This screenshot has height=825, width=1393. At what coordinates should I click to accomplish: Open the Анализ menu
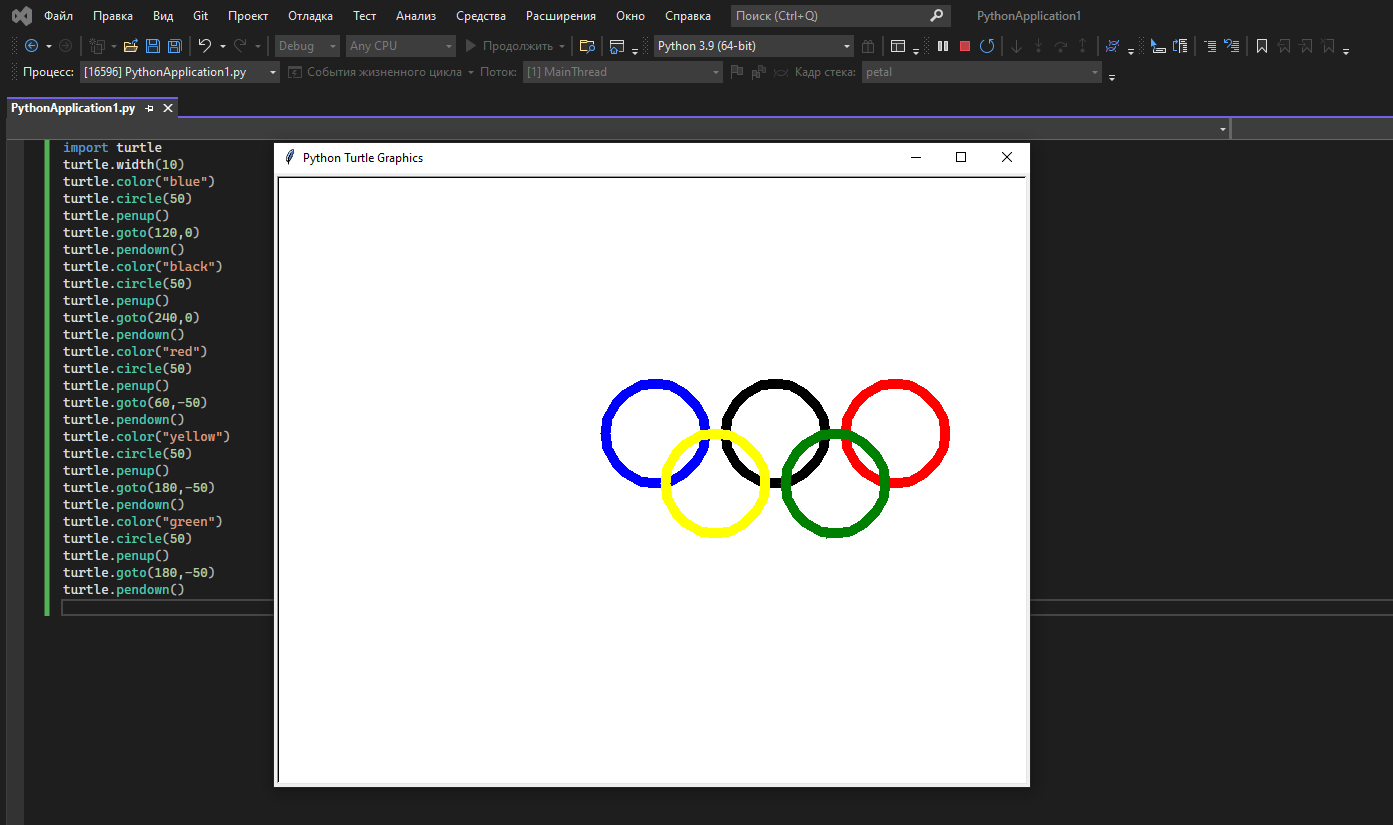[x=416, y=16]
